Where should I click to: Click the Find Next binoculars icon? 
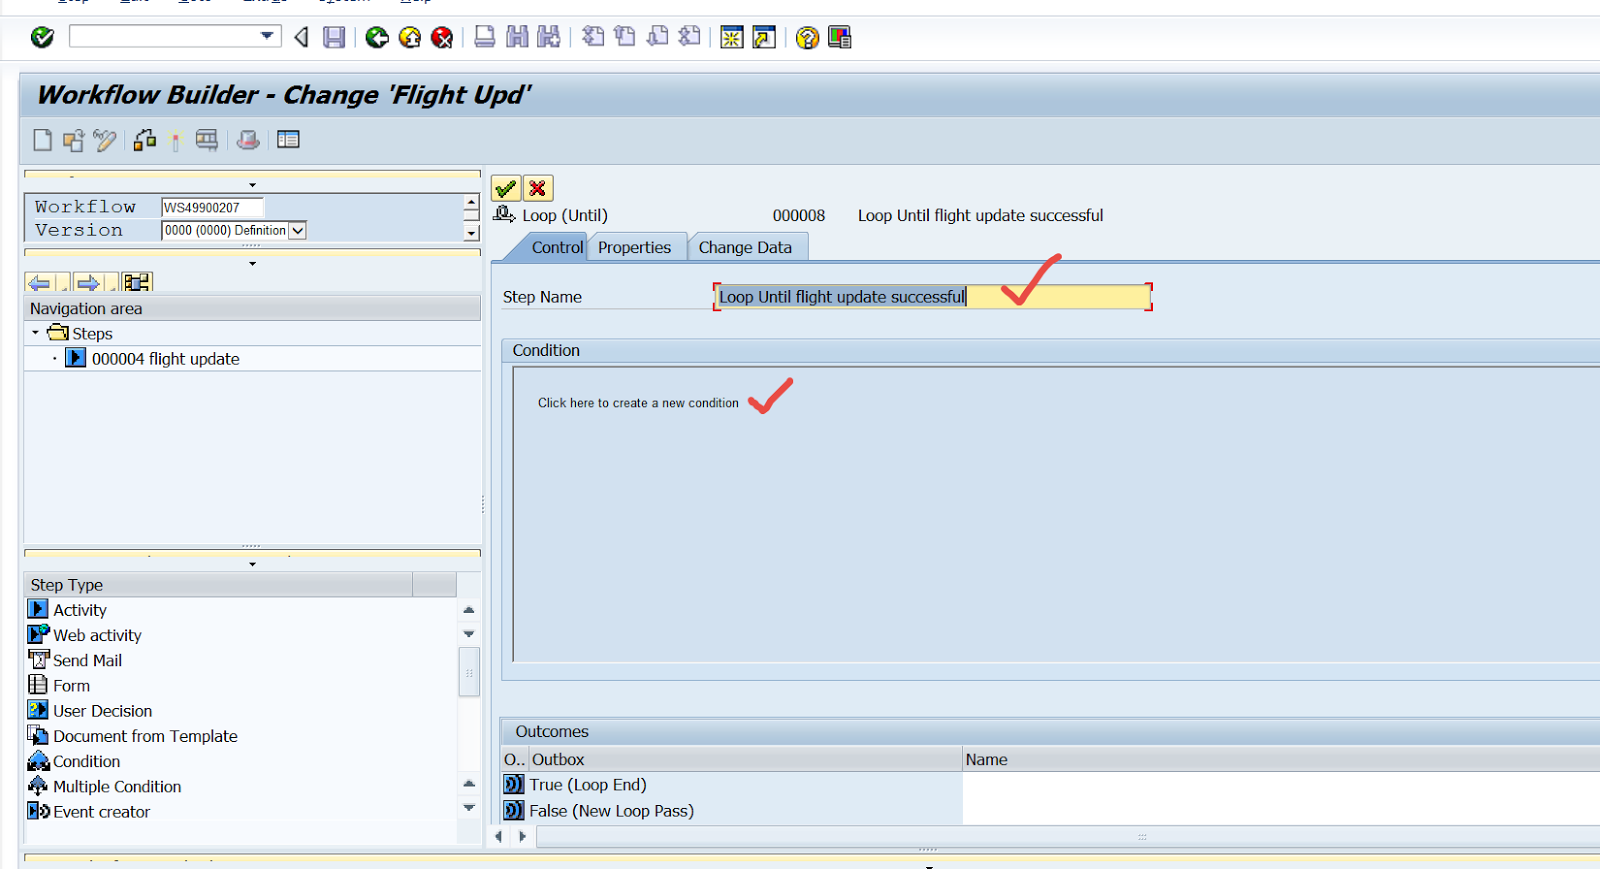click(549, 38)
